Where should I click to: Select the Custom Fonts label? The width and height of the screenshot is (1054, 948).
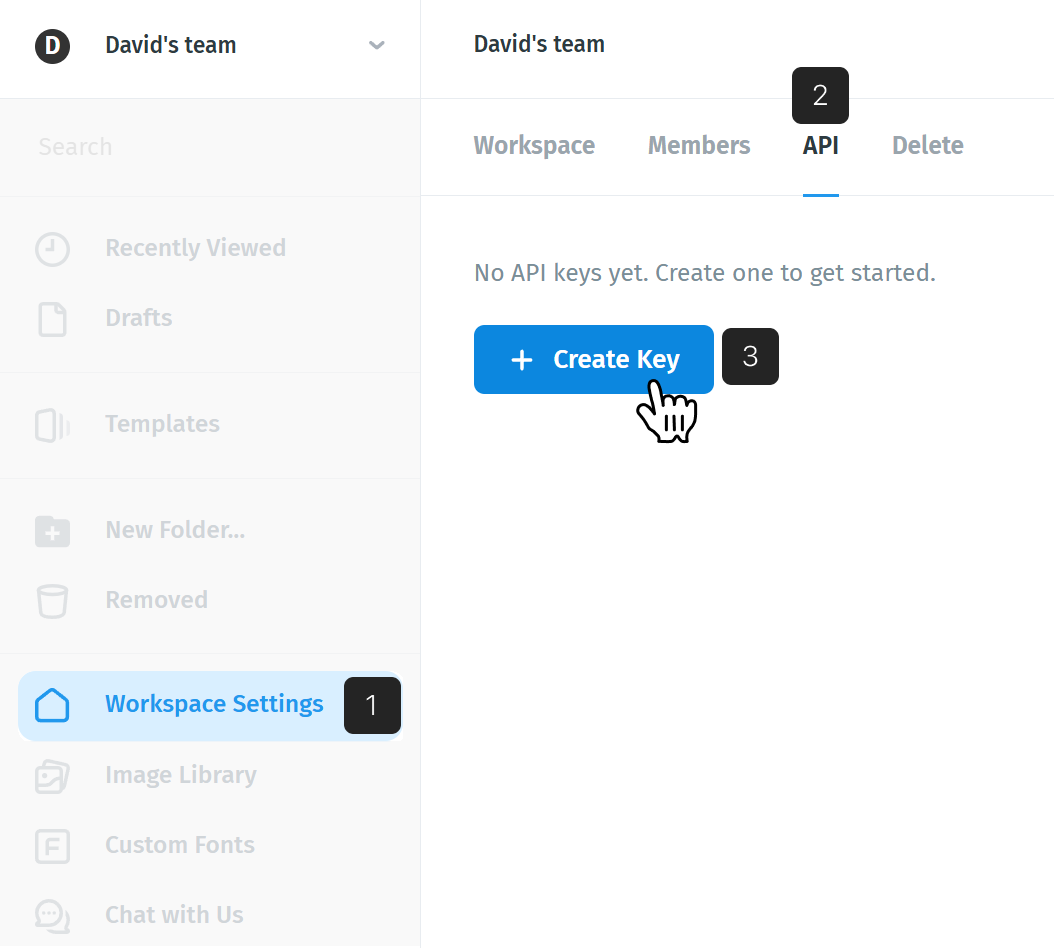(180, 845)
